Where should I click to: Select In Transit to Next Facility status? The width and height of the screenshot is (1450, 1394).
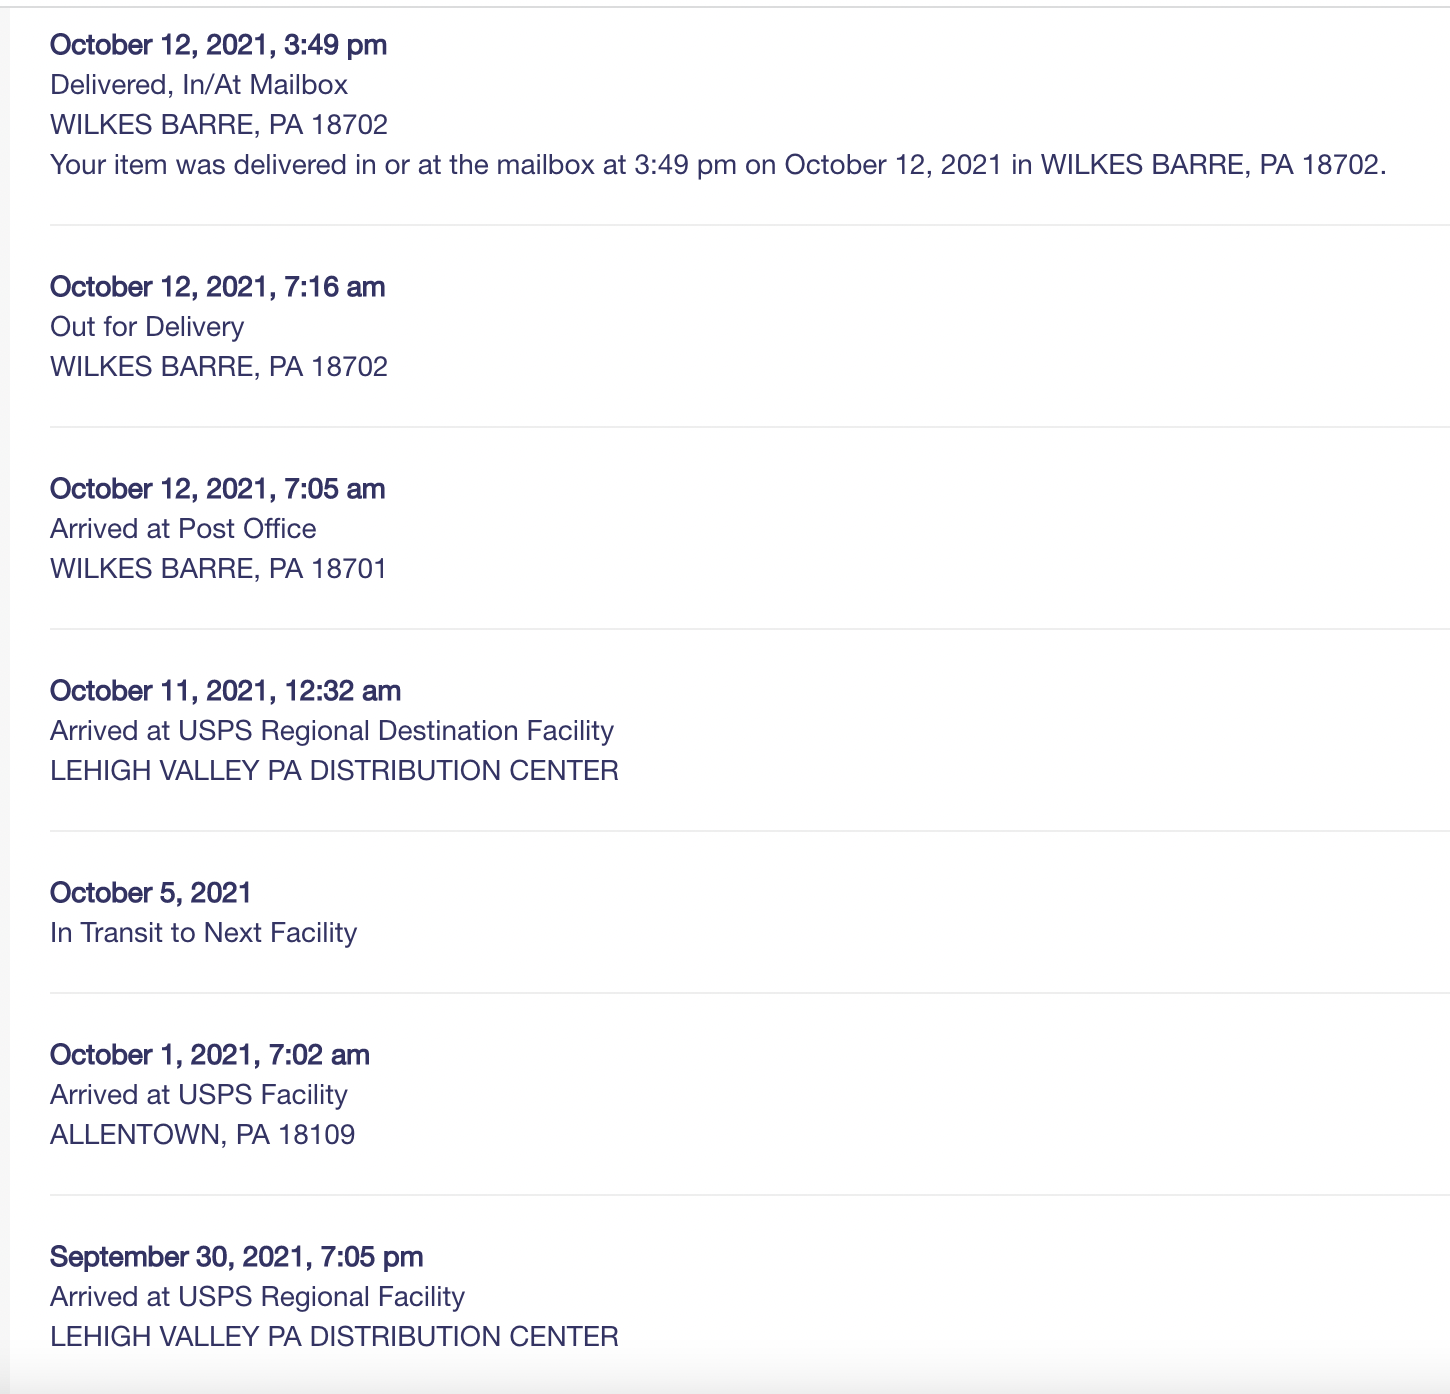tap(203, 933)
